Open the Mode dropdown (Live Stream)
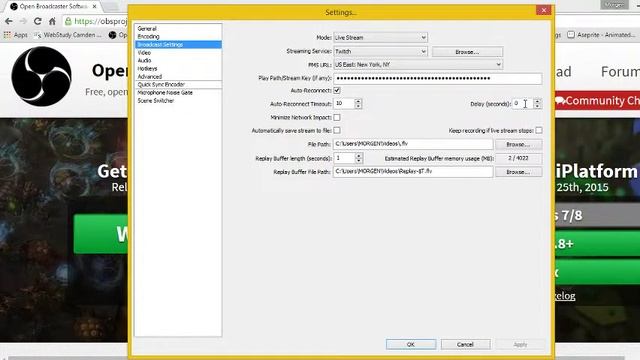 380,38
